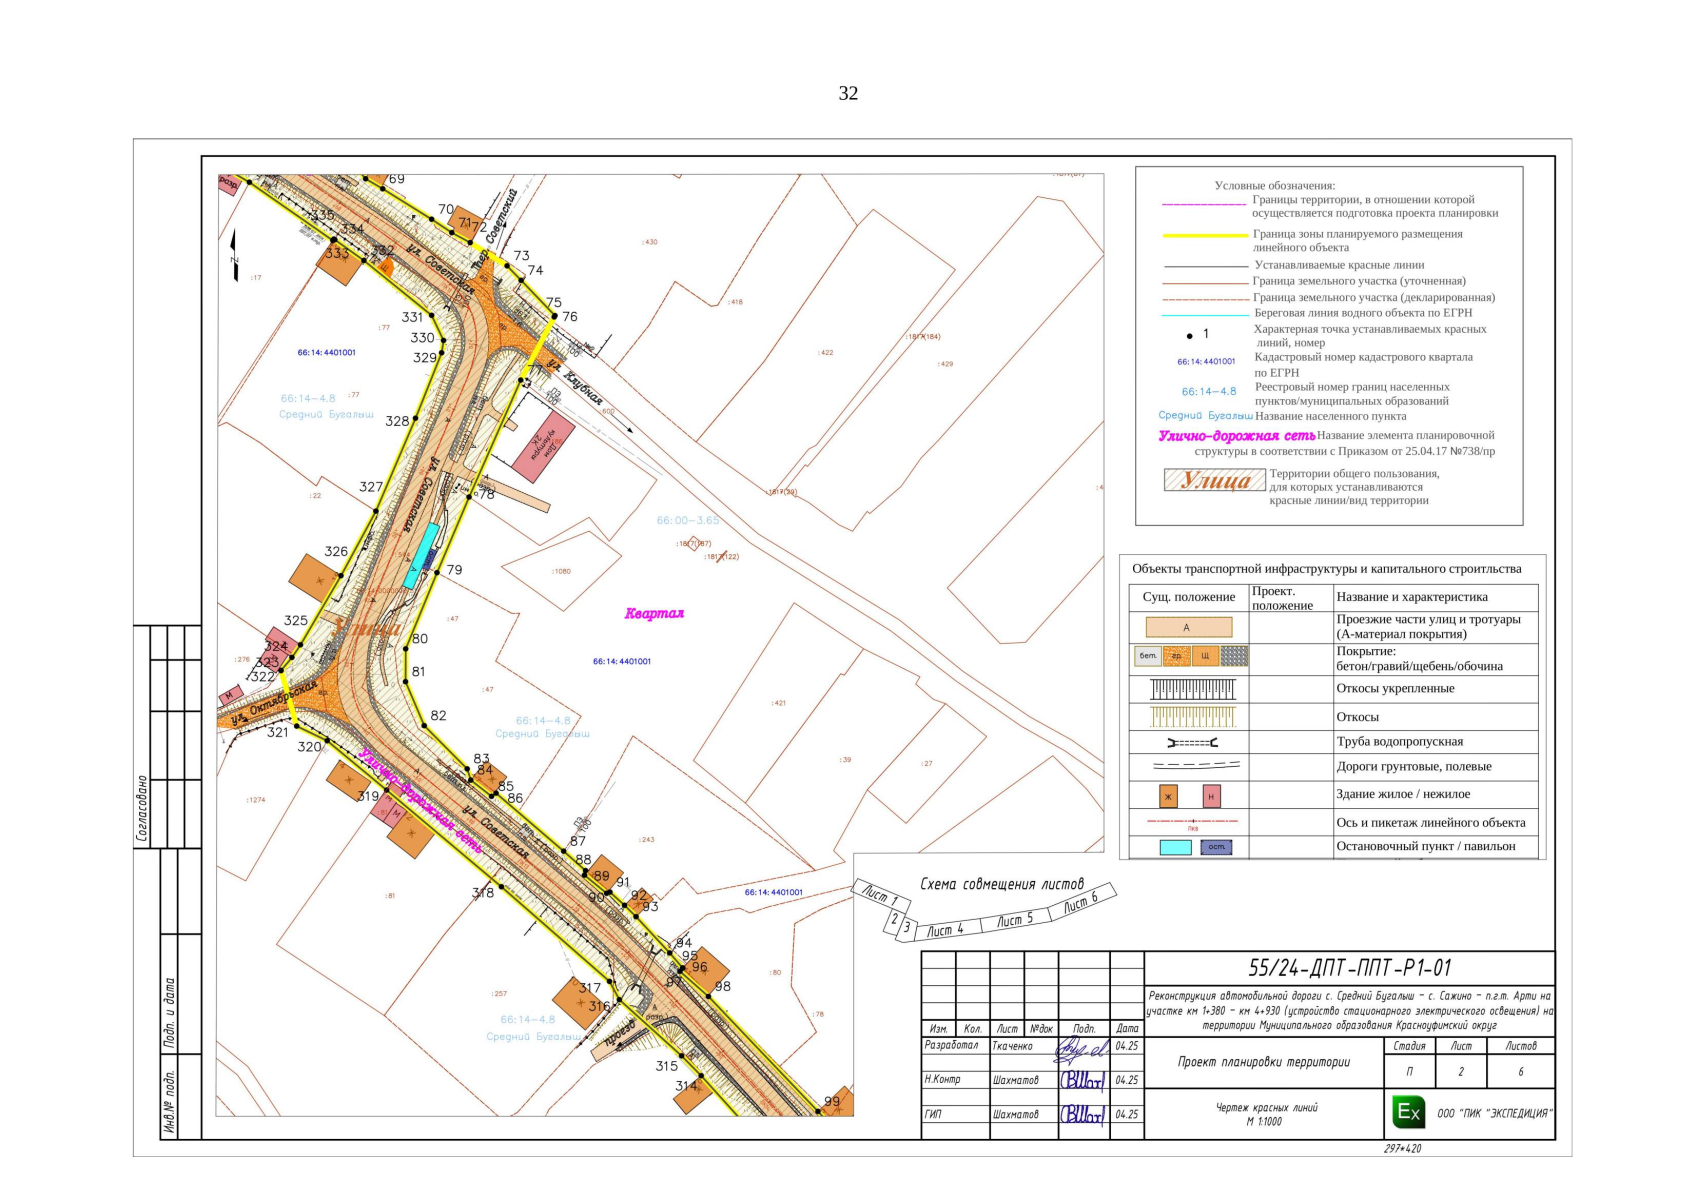The image size is (1697, 1200).
Task: Click the pavilion symbol labeled ост.
Action: coord(1216,847)
